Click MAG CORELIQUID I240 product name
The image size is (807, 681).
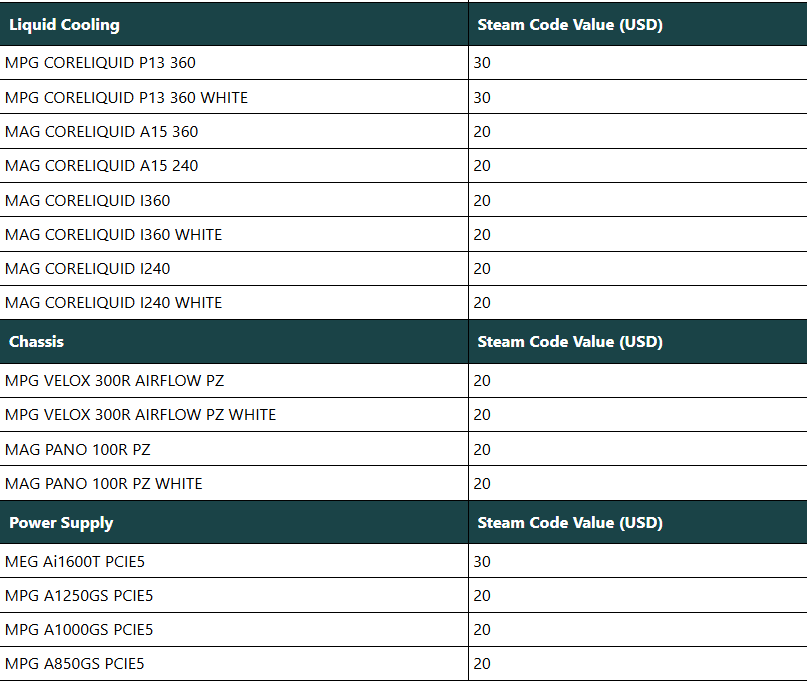point(87,269)
